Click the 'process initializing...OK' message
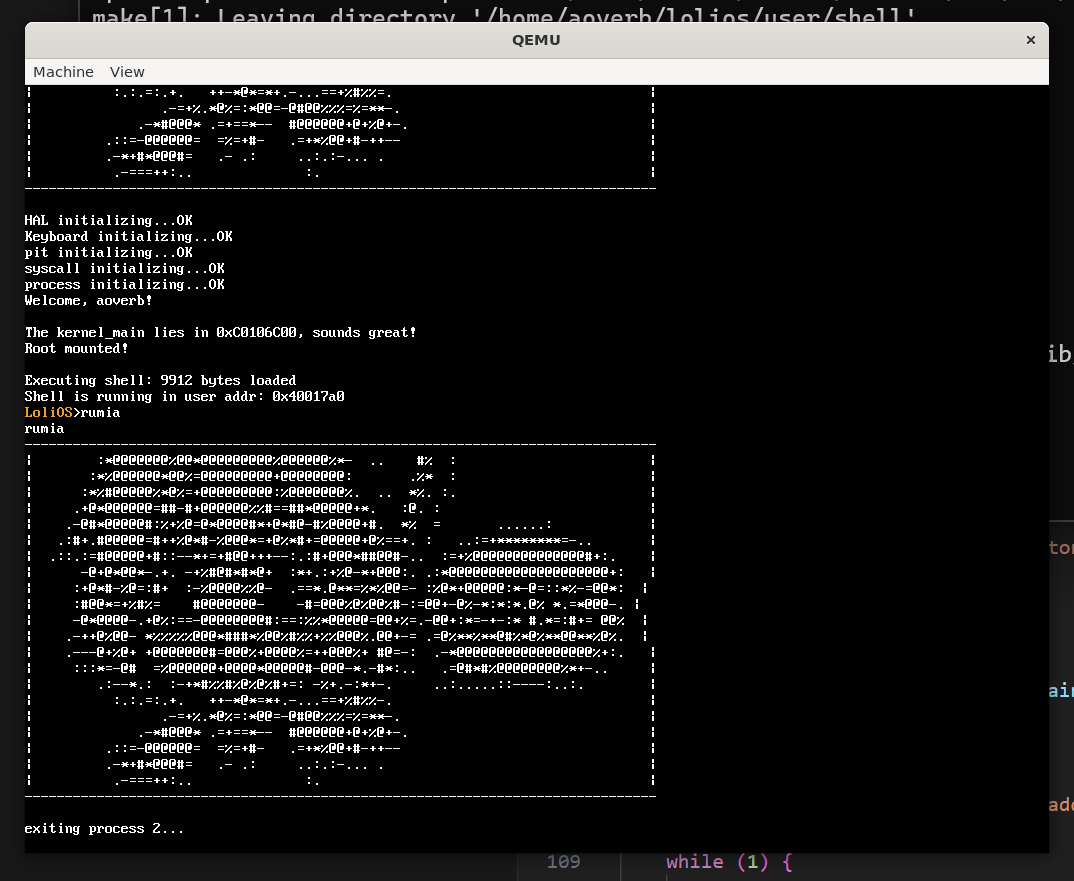This screenshot has height=881, width=1074. [124, 285]
